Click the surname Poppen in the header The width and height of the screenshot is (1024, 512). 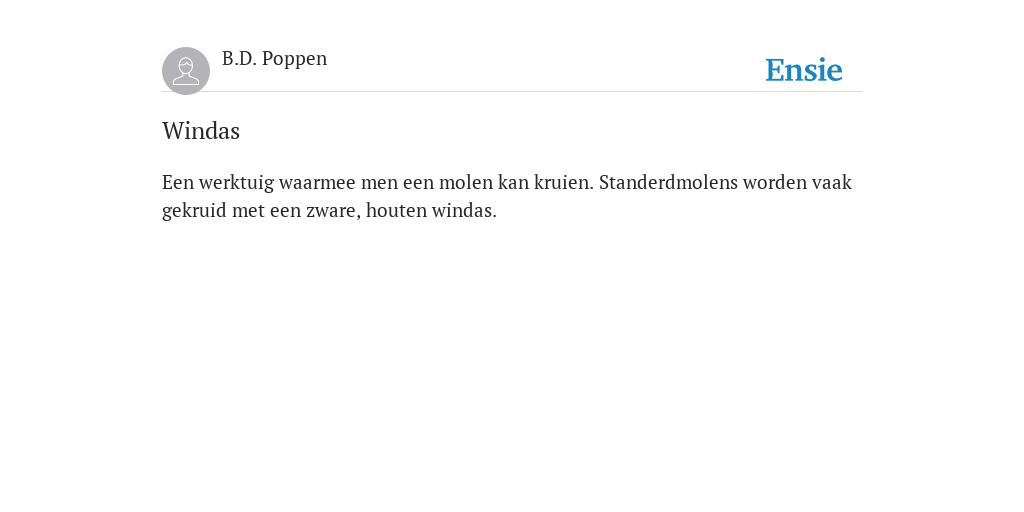295,59
